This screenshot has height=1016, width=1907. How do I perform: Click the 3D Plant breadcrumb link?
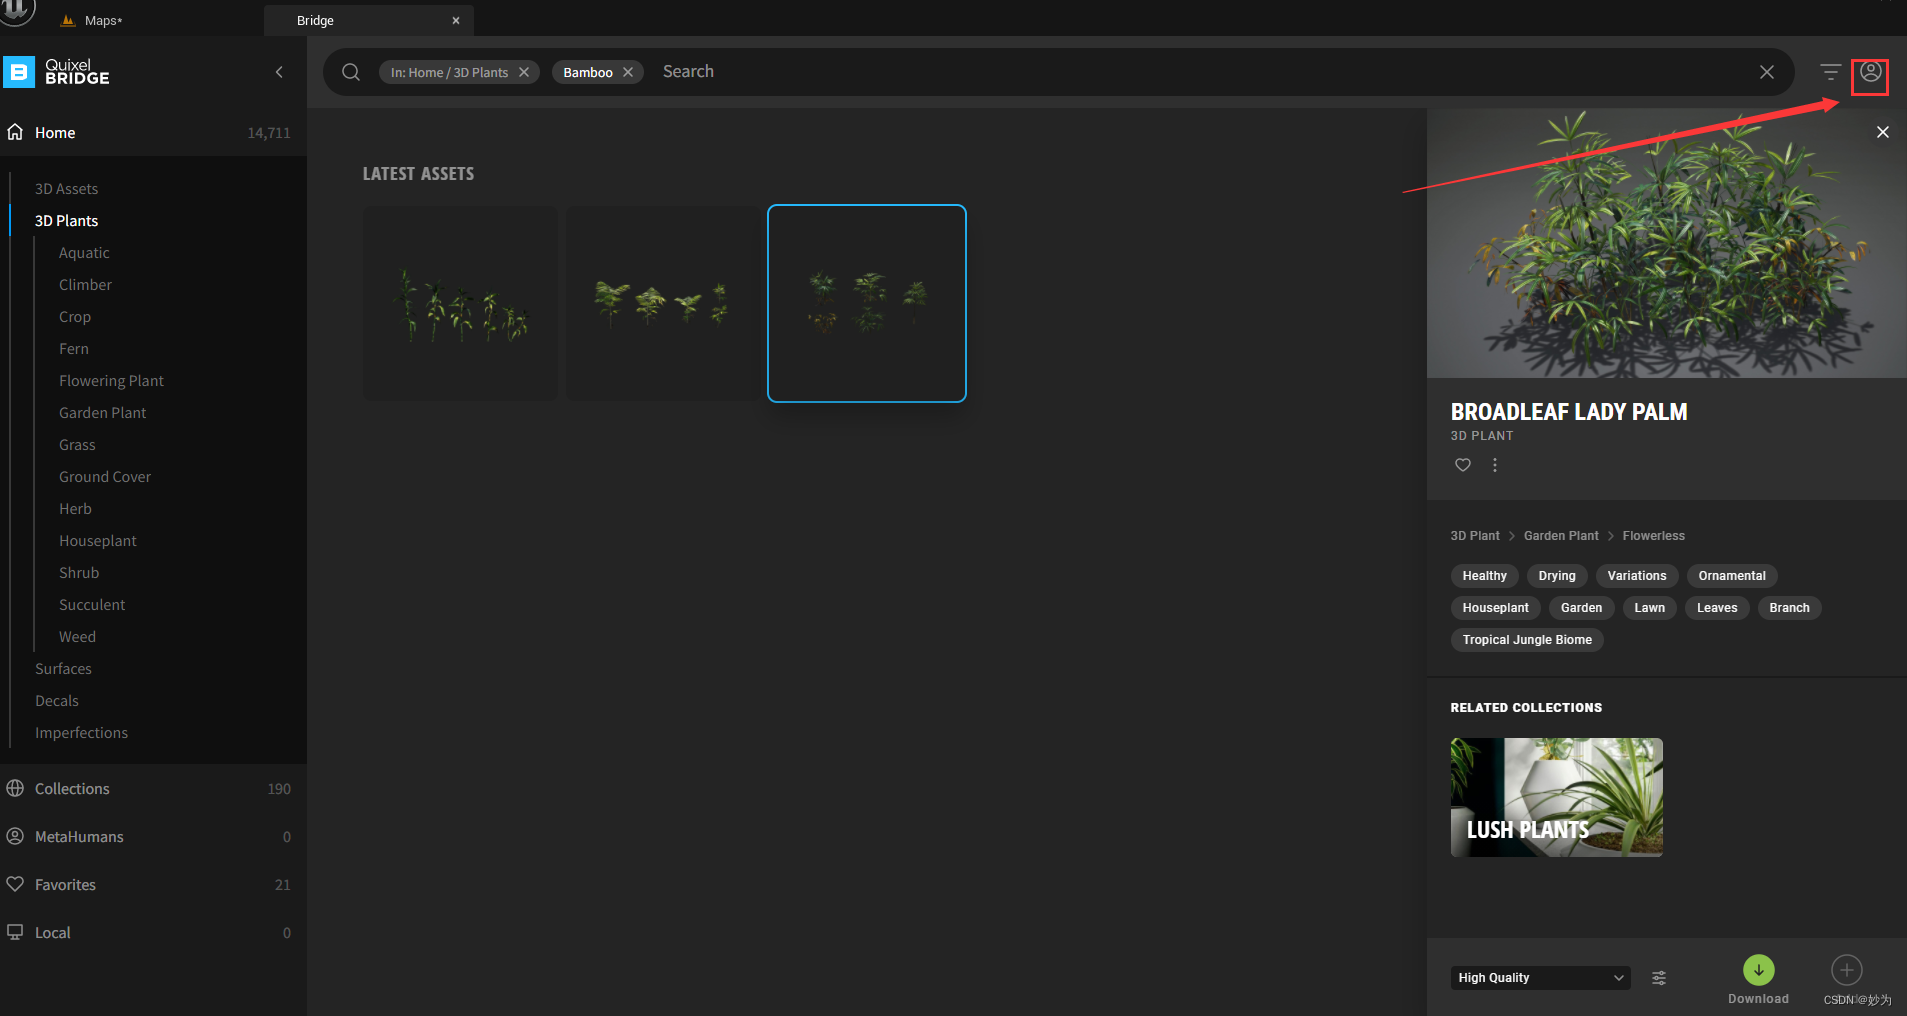pos(1475,536)
